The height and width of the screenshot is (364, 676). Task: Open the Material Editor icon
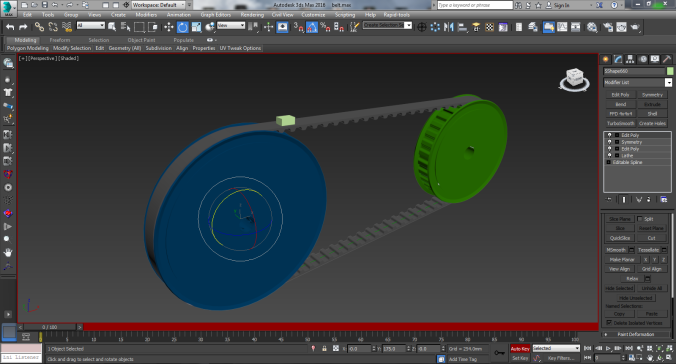pos(592,27)
